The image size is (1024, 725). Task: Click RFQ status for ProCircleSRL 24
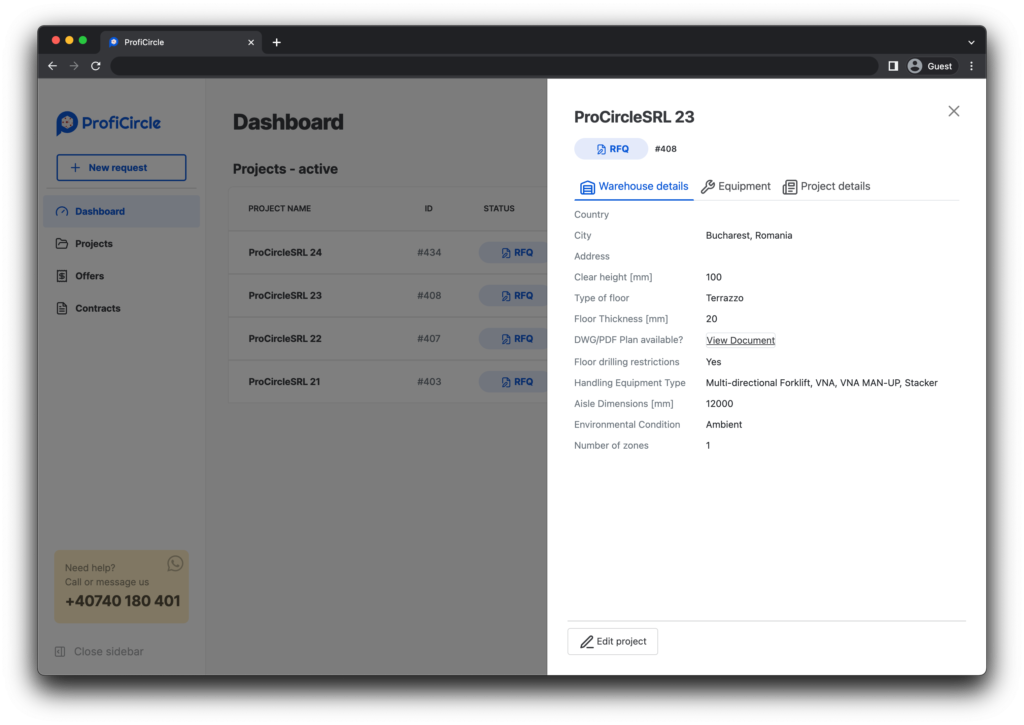click(x=515, y=253)
